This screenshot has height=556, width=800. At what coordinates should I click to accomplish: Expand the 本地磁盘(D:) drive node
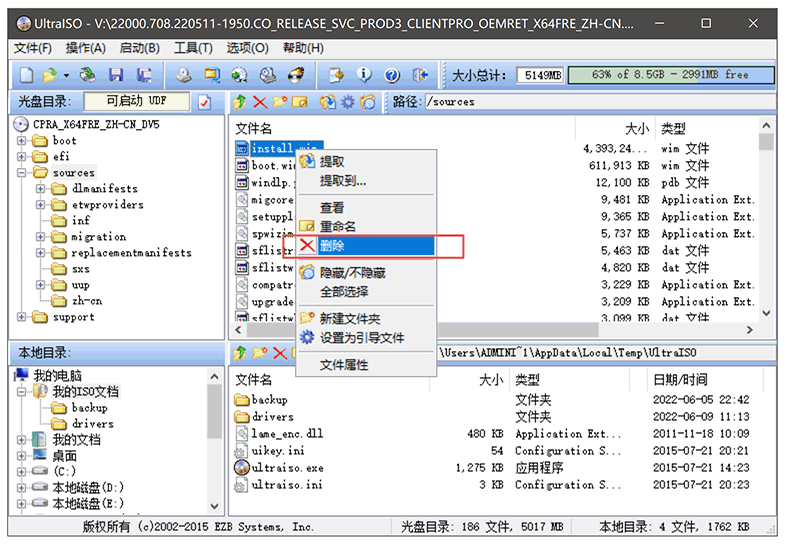click(x=21, y=488)
